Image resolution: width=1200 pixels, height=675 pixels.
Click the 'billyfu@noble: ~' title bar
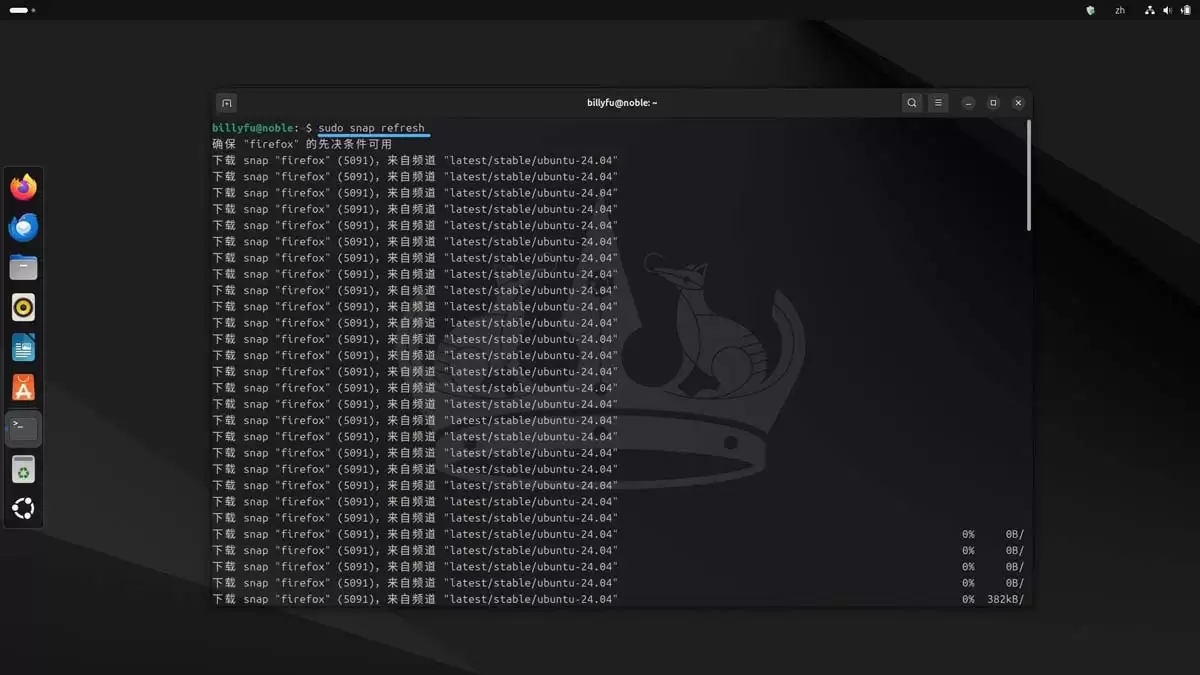pyautogui.click(x=622, y=102)
